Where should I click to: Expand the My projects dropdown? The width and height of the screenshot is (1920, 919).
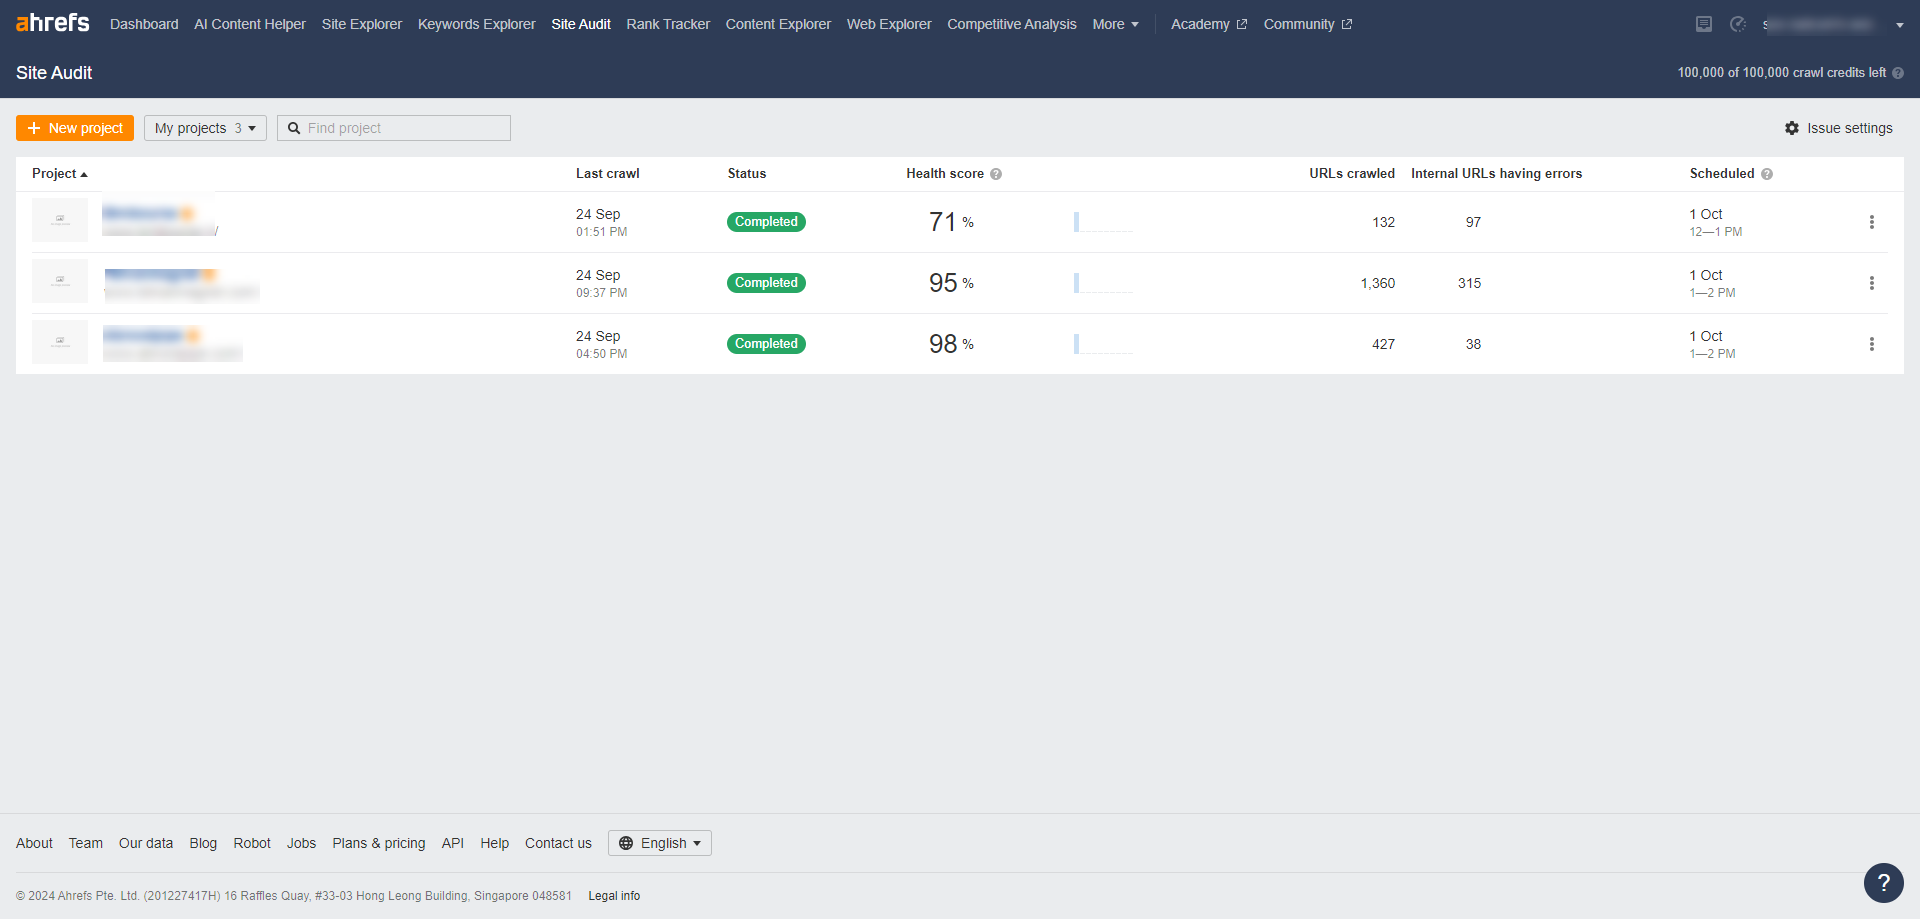(x=205, y=128)
